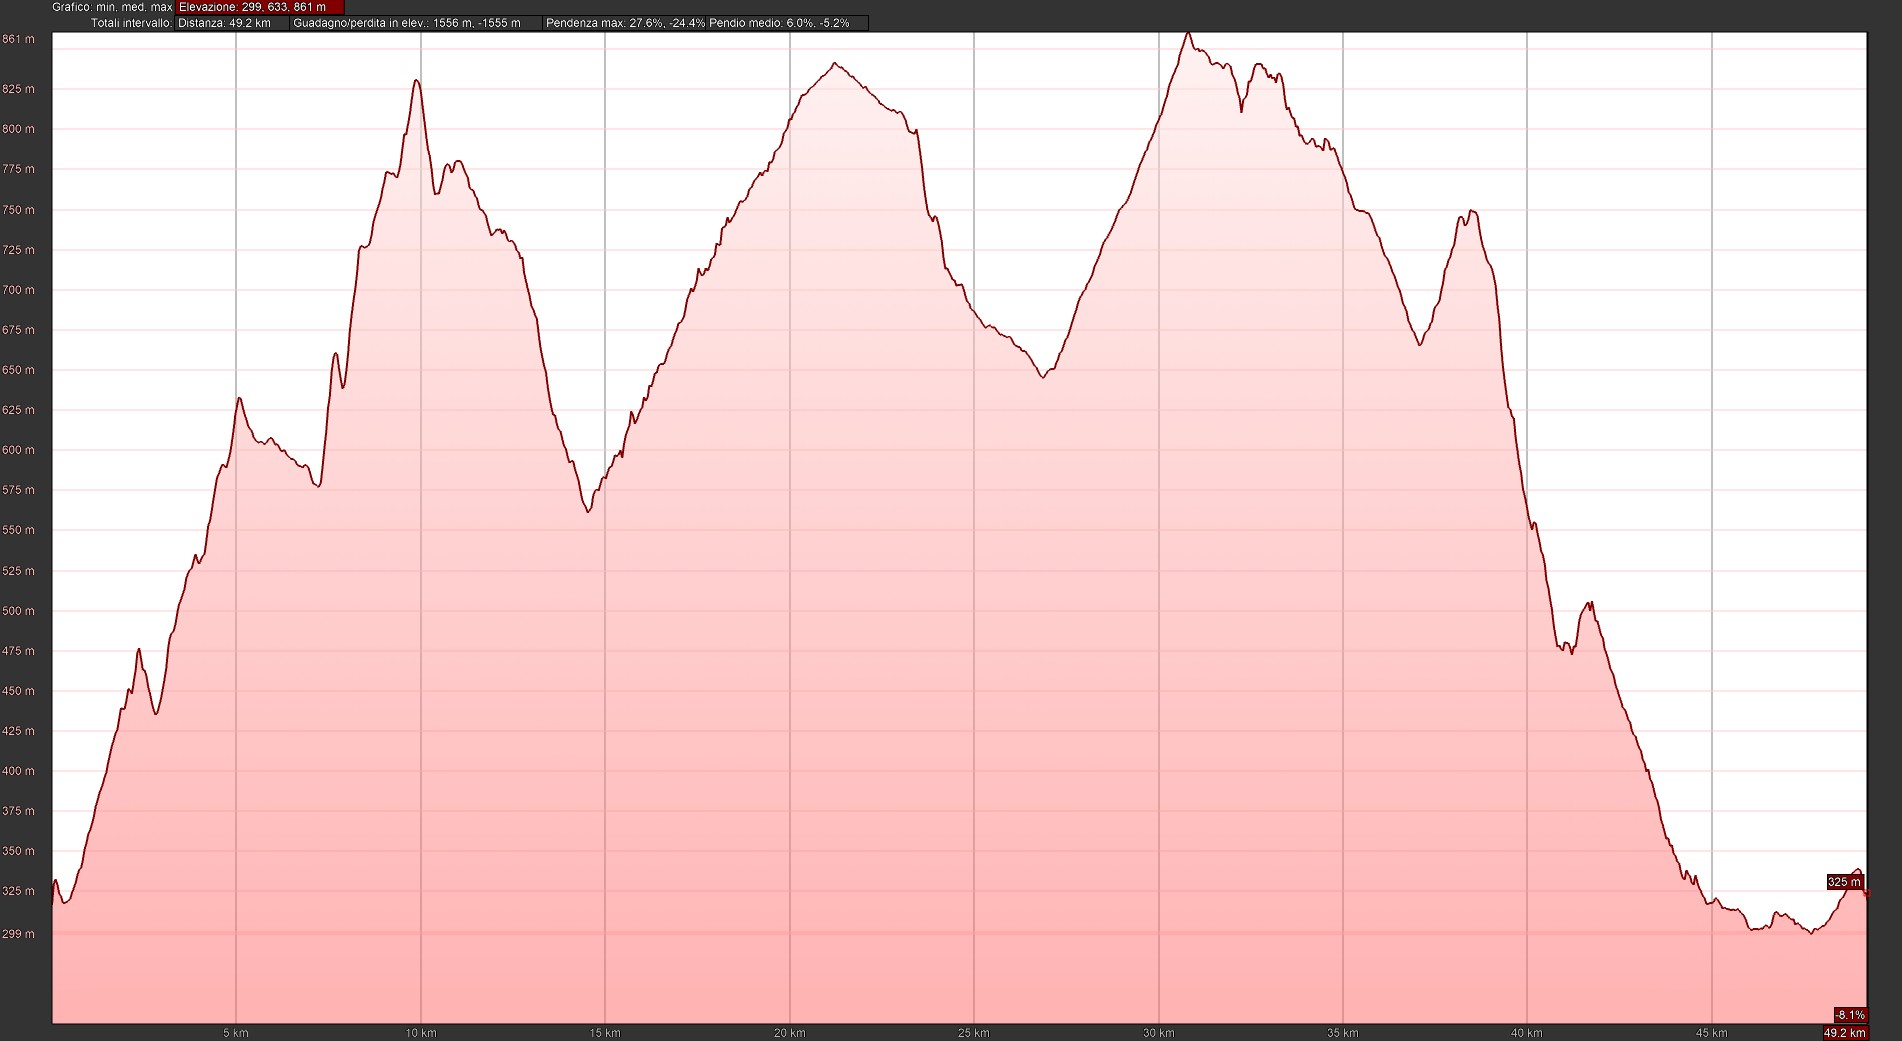Image resolution: width=1902 pixels, height=1041 pixels.
Task: Click the Totali intervallo label
Action: (x=131, y=23)
